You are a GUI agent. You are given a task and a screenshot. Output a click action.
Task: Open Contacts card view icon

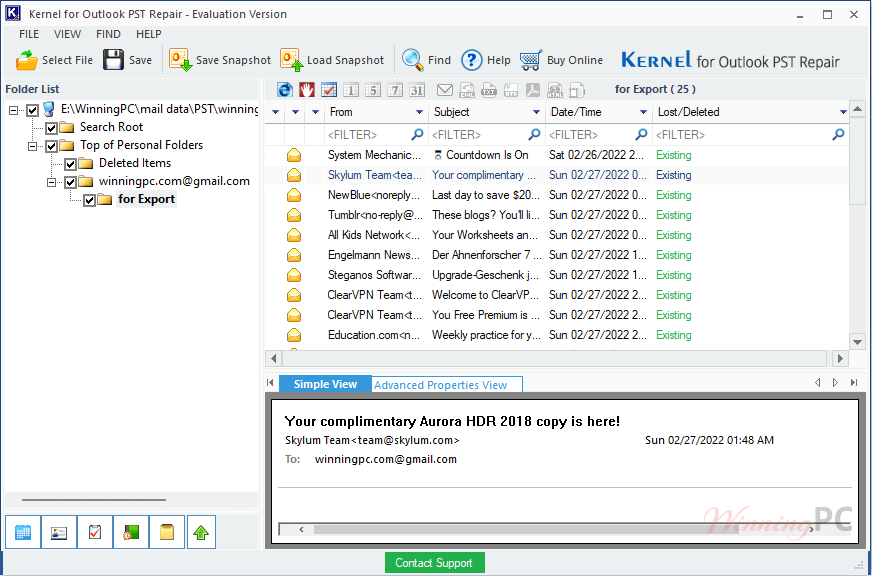click(59, 532)
